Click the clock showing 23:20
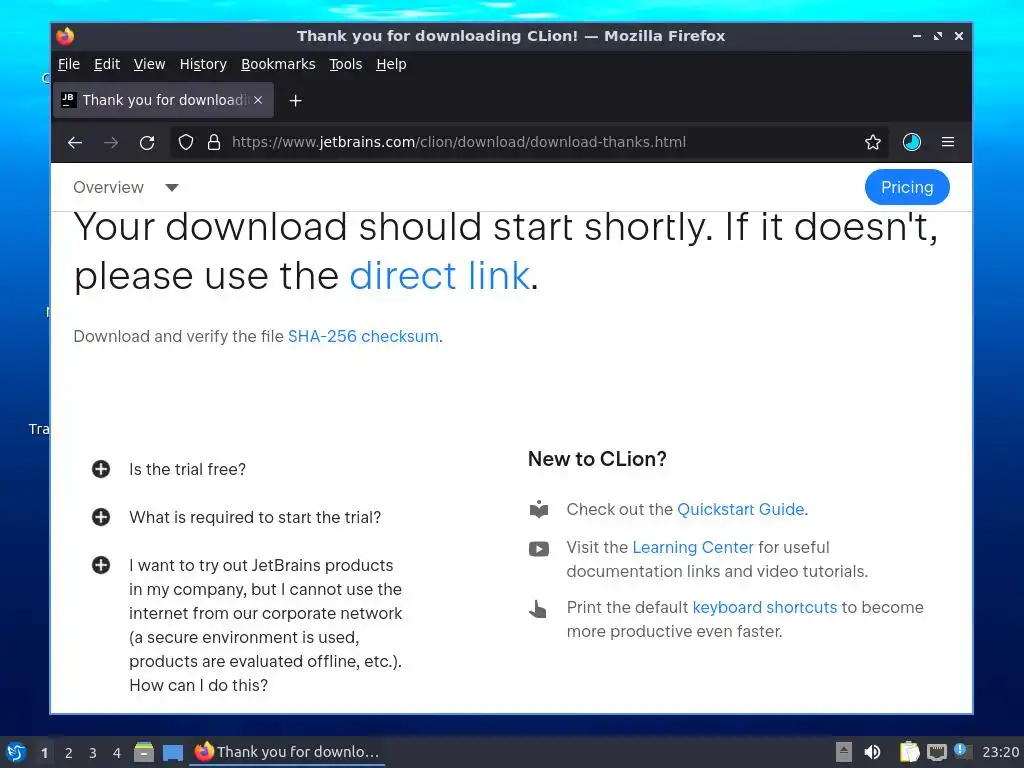 pos(1000,752)
